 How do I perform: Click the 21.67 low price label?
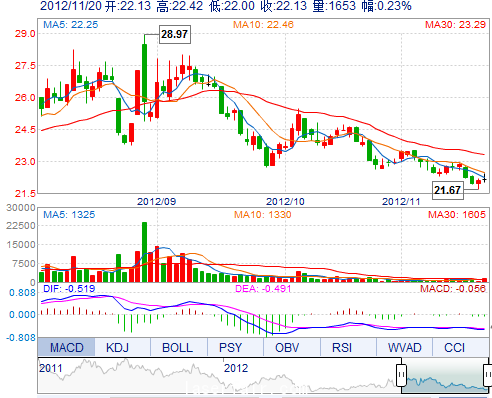448,190
